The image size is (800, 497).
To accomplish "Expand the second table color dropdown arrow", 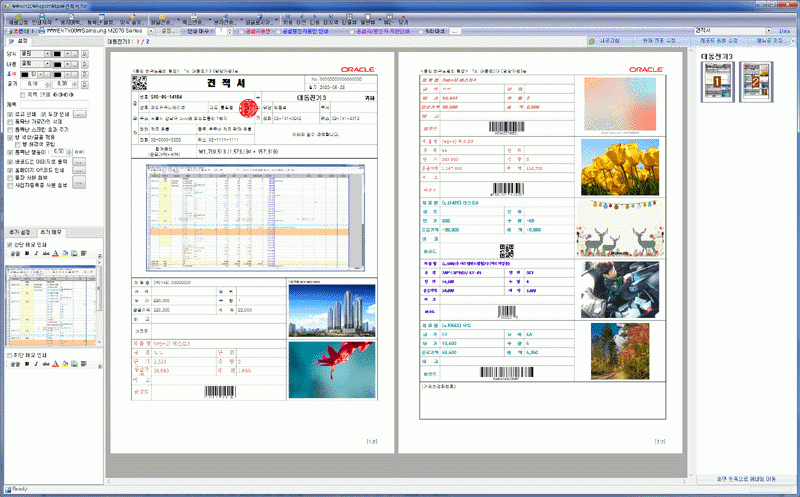I will [68, 74].
